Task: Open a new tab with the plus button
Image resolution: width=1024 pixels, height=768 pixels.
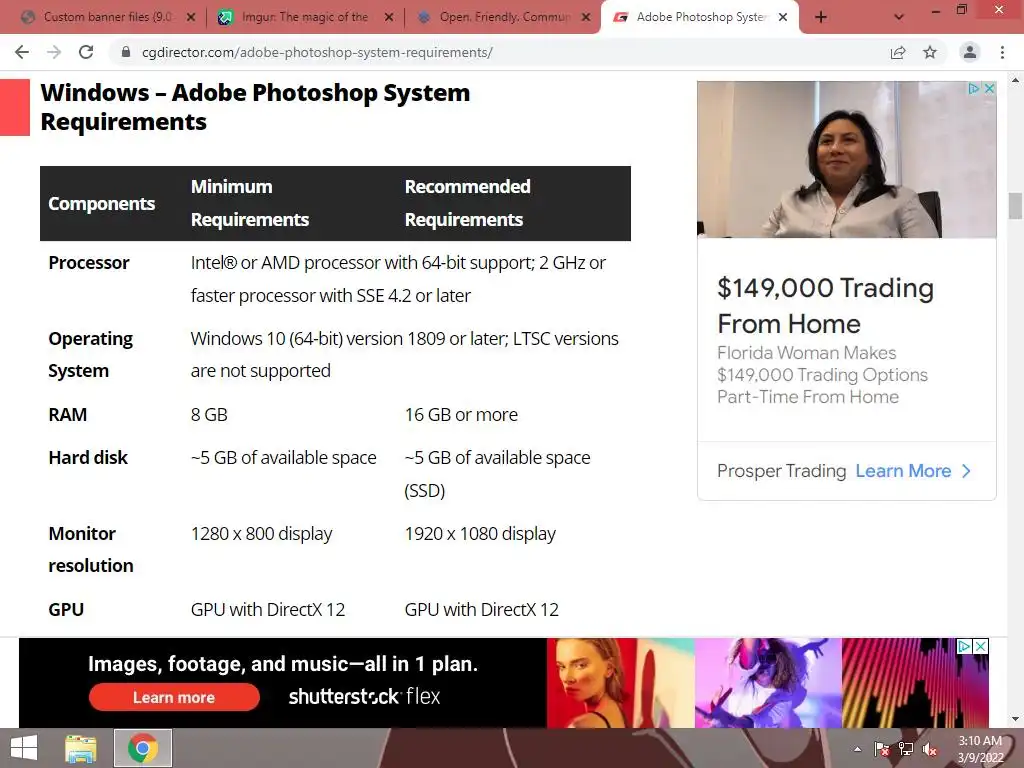Action: [x=821, y=17]
